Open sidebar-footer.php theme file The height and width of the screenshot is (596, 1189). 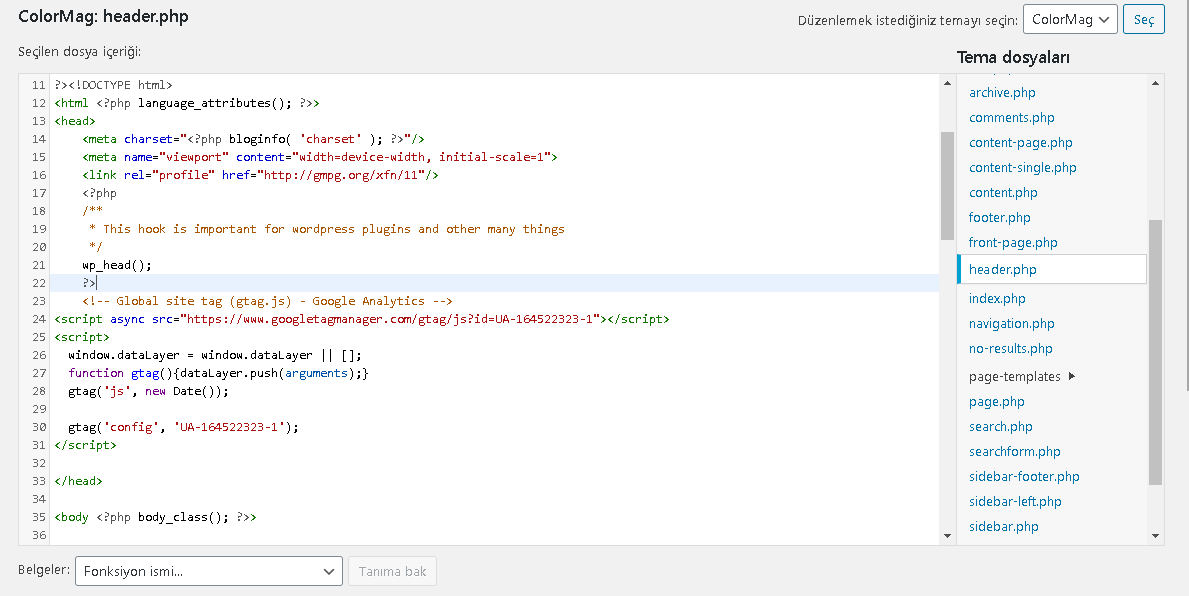pyautogui.click(x=1024, y=477)
